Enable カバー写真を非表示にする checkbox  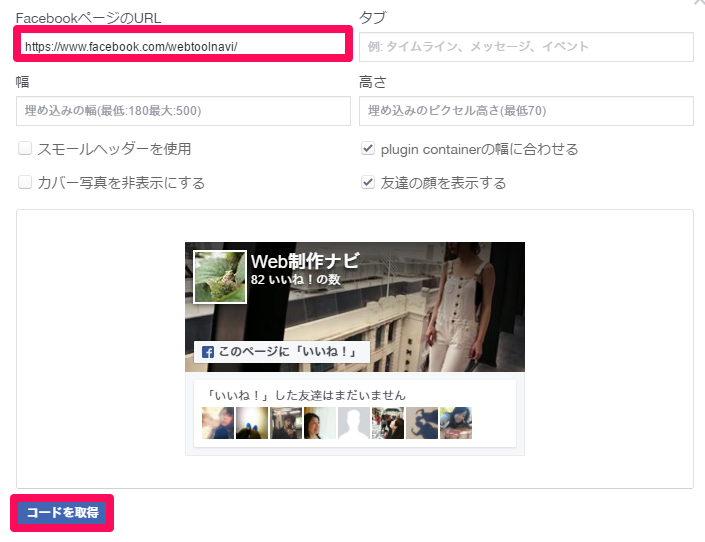click(25, 182)
